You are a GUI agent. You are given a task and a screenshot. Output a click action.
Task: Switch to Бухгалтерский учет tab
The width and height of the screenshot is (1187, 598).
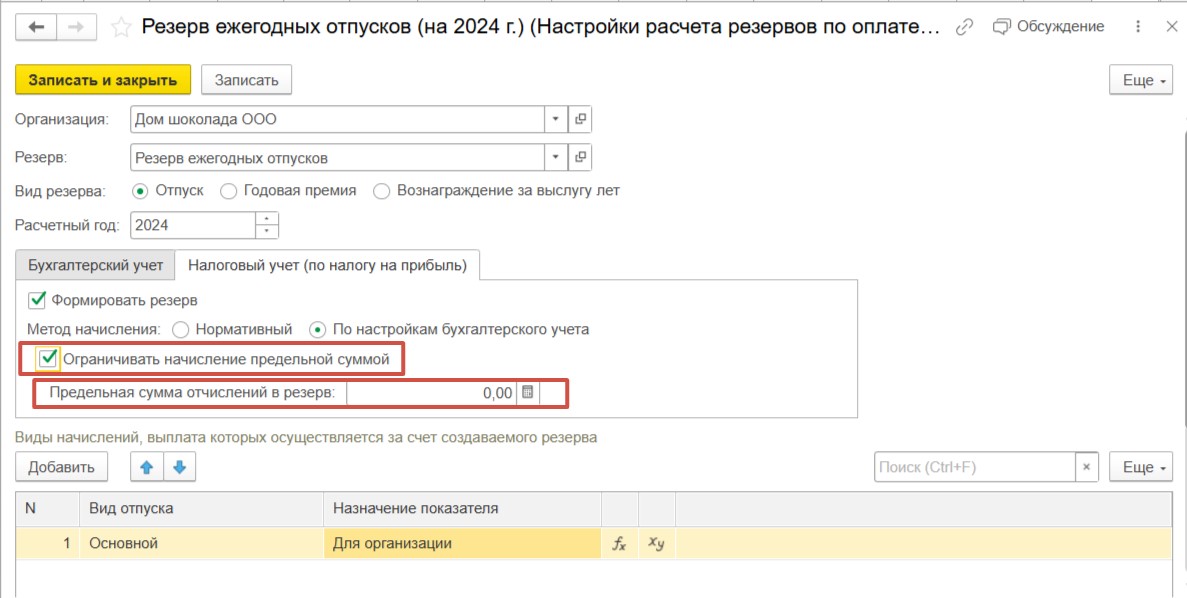[x=95, y=266]
